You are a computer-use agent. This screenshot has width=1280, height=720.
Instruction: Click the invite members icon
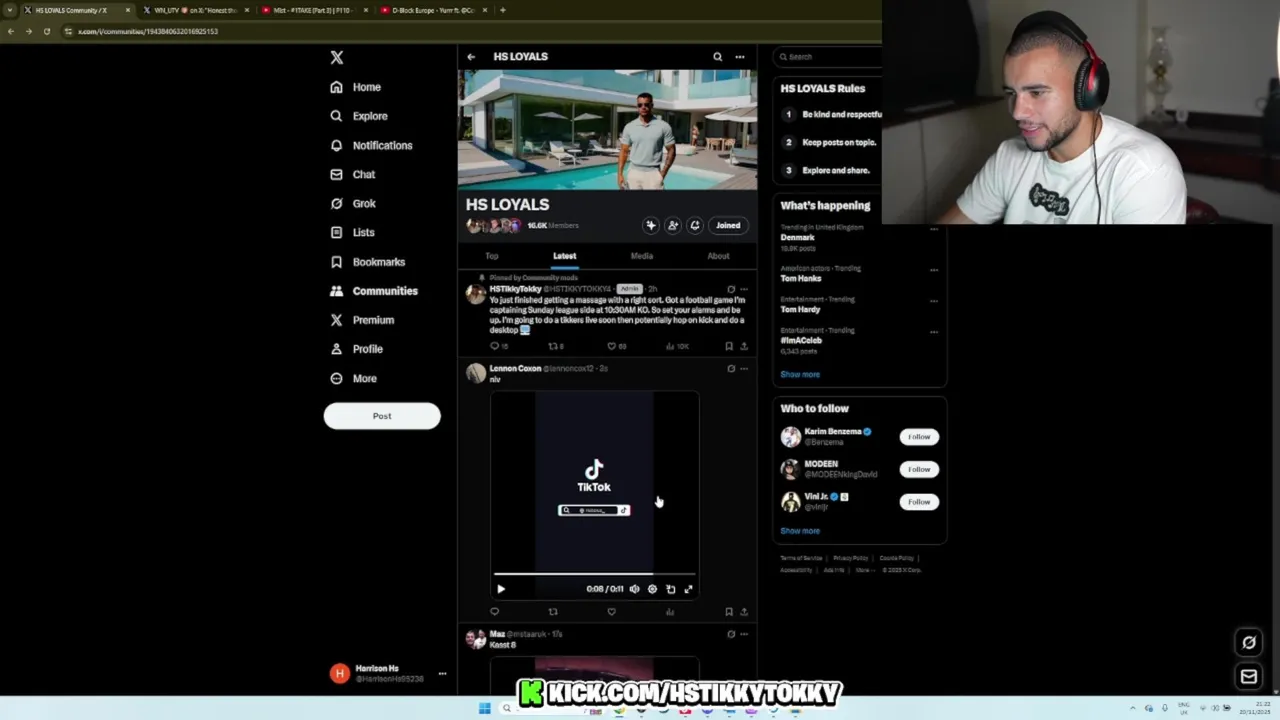(x=673, y=225)
